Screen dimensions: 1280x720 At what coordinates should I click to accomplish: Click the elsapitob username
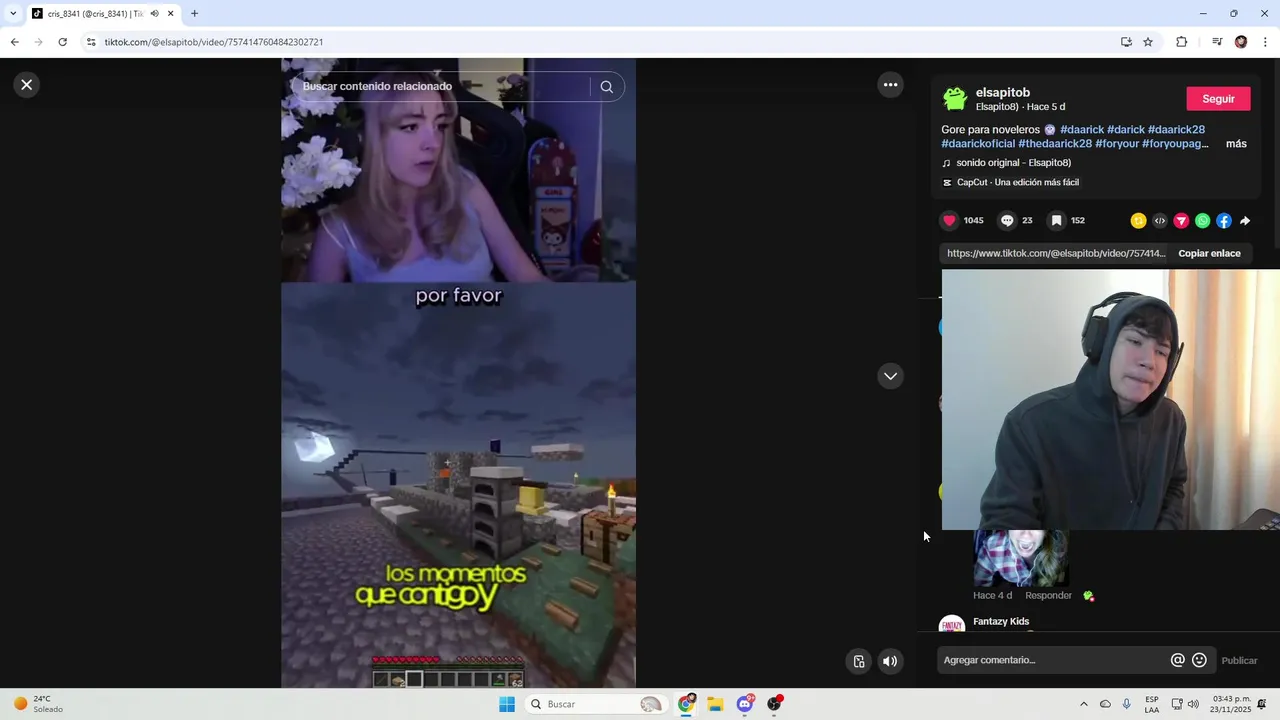[1003, 93]
